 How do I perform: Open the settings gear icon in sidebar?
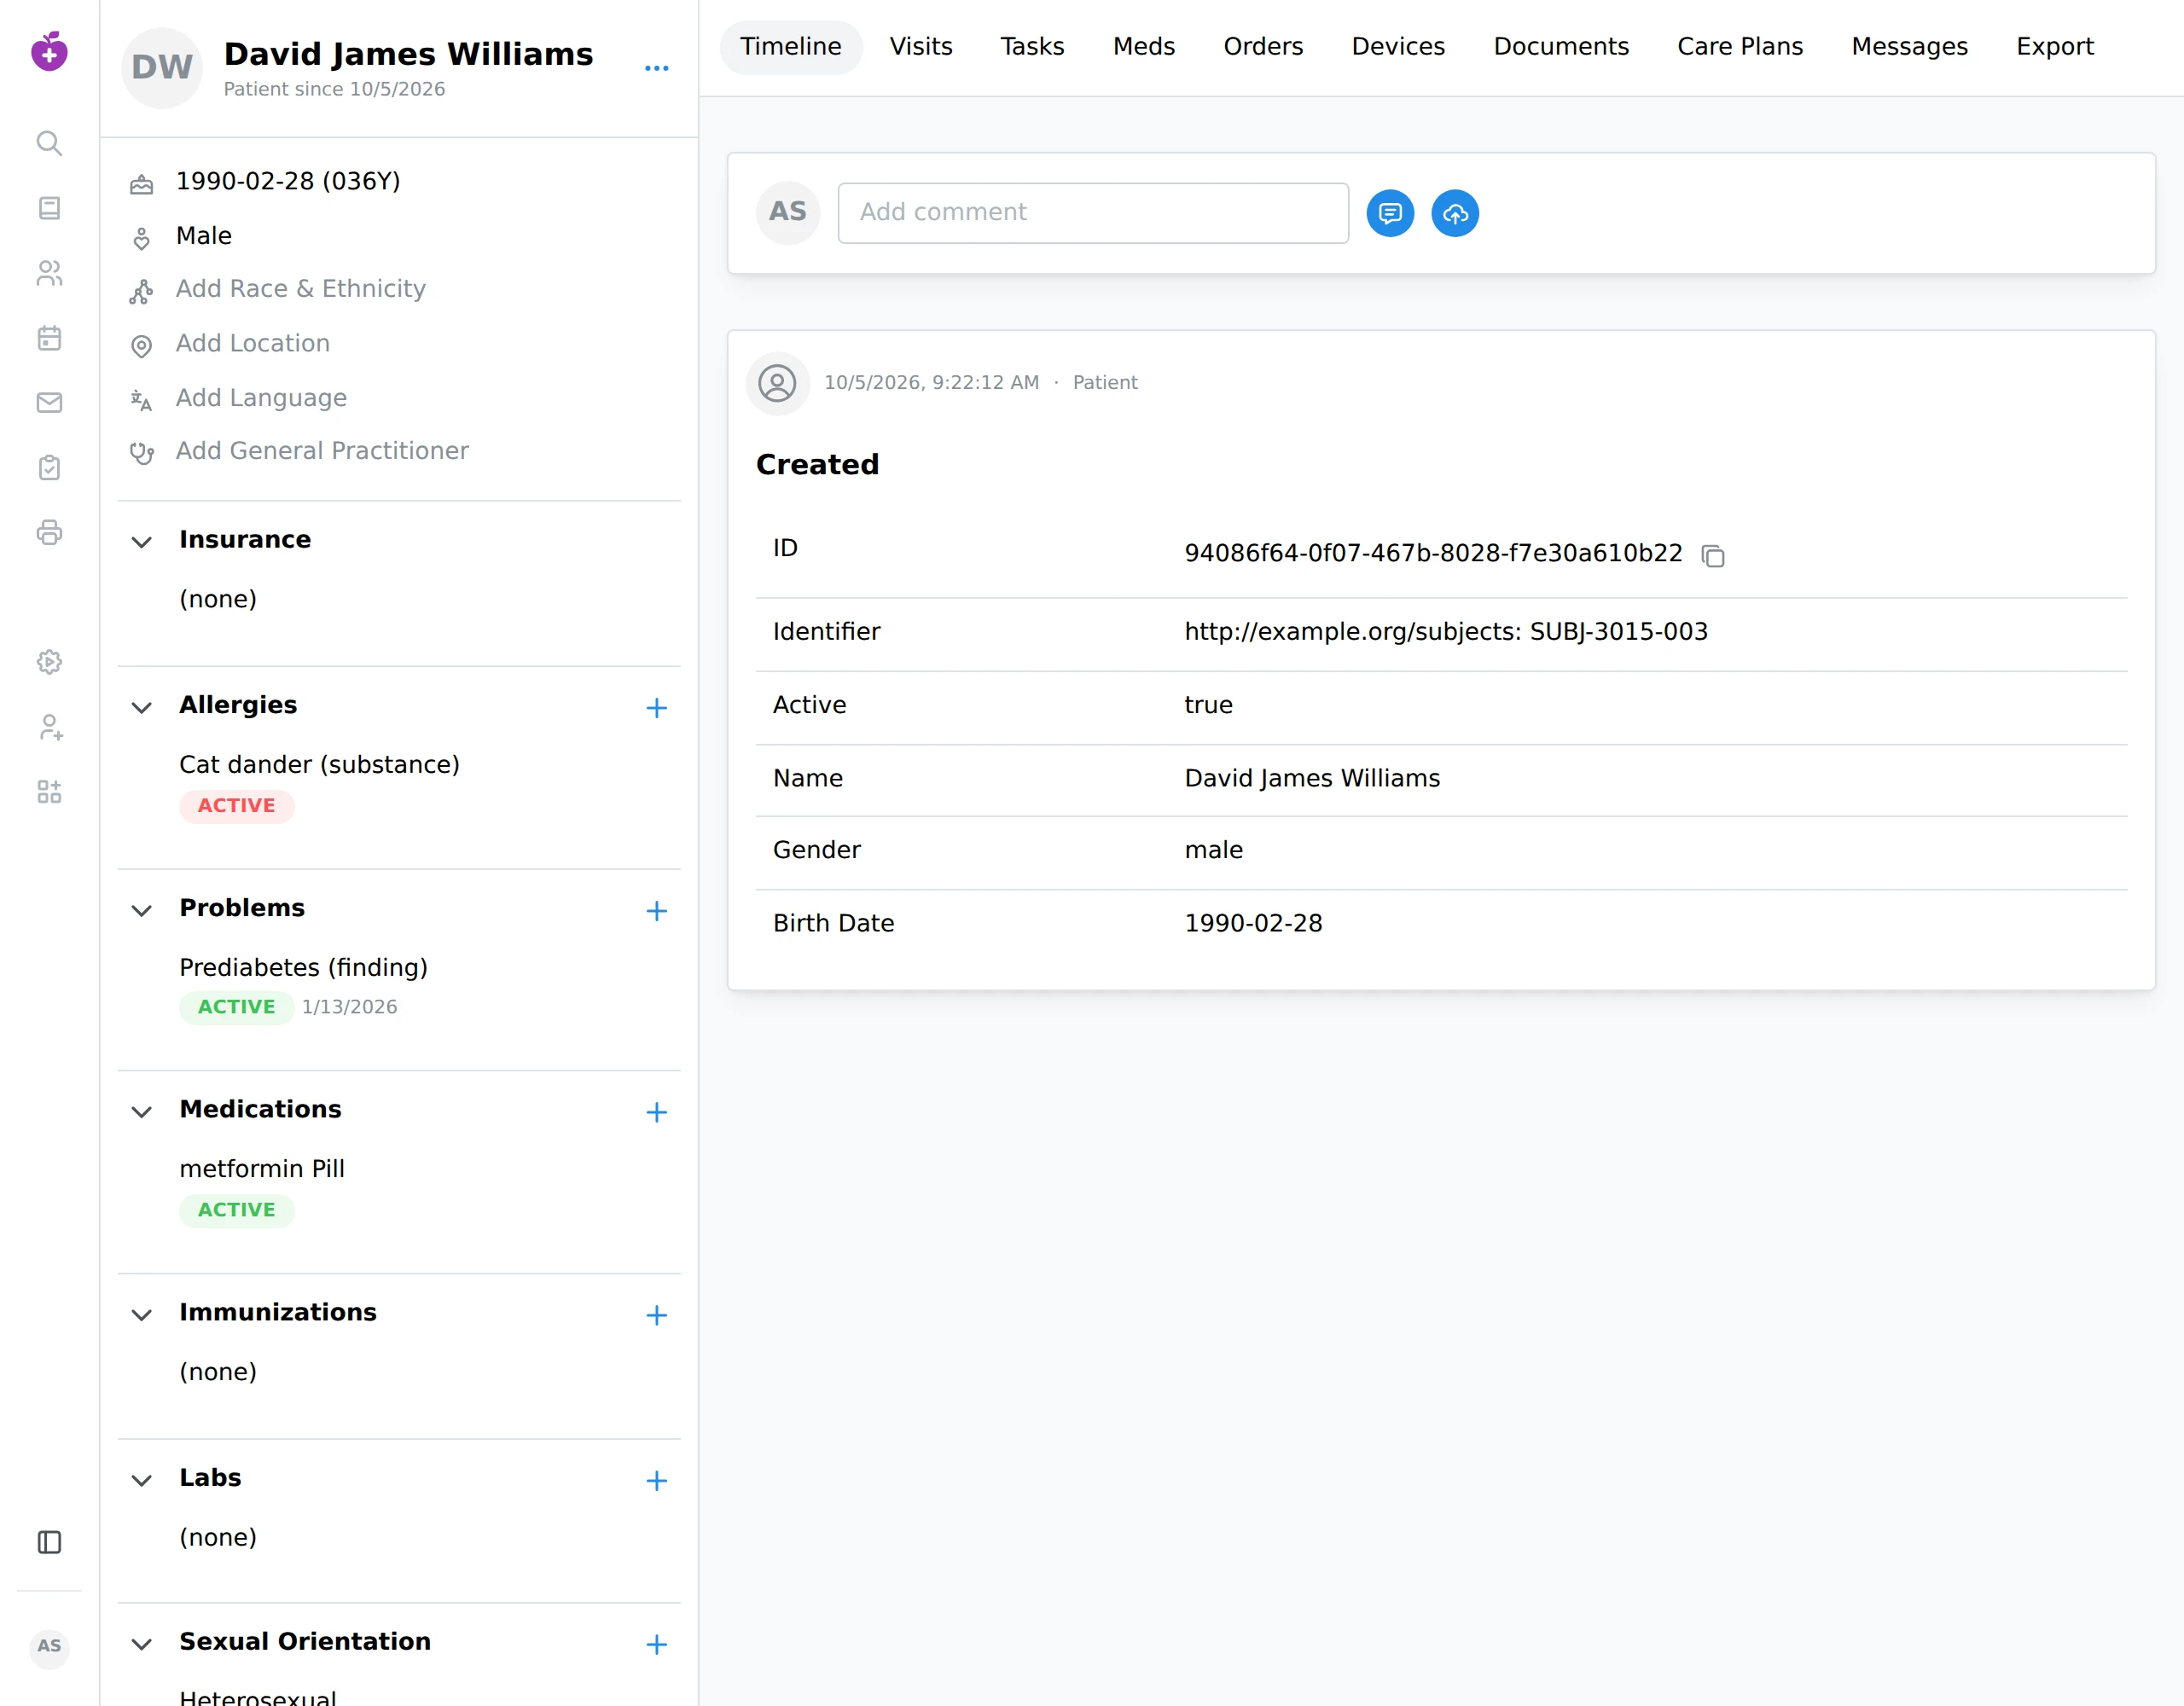tap(49, 662)
